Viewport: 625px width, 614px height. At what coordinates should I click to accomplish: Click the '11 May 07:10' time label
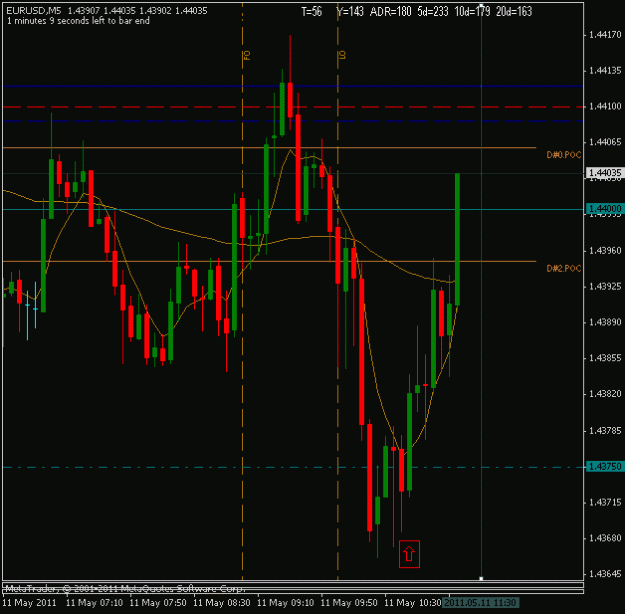coord(94,602)
